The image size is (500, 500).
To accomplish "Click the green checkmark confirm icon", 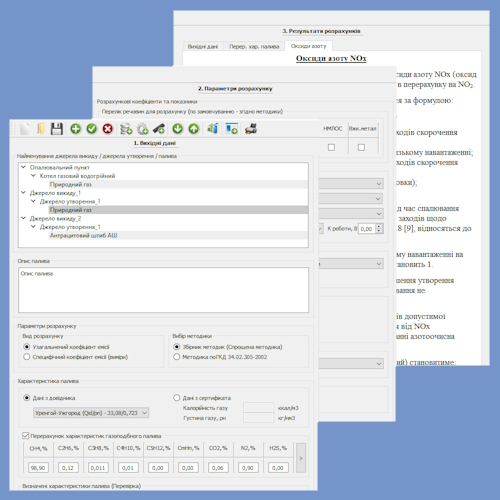I will point(92,129).
